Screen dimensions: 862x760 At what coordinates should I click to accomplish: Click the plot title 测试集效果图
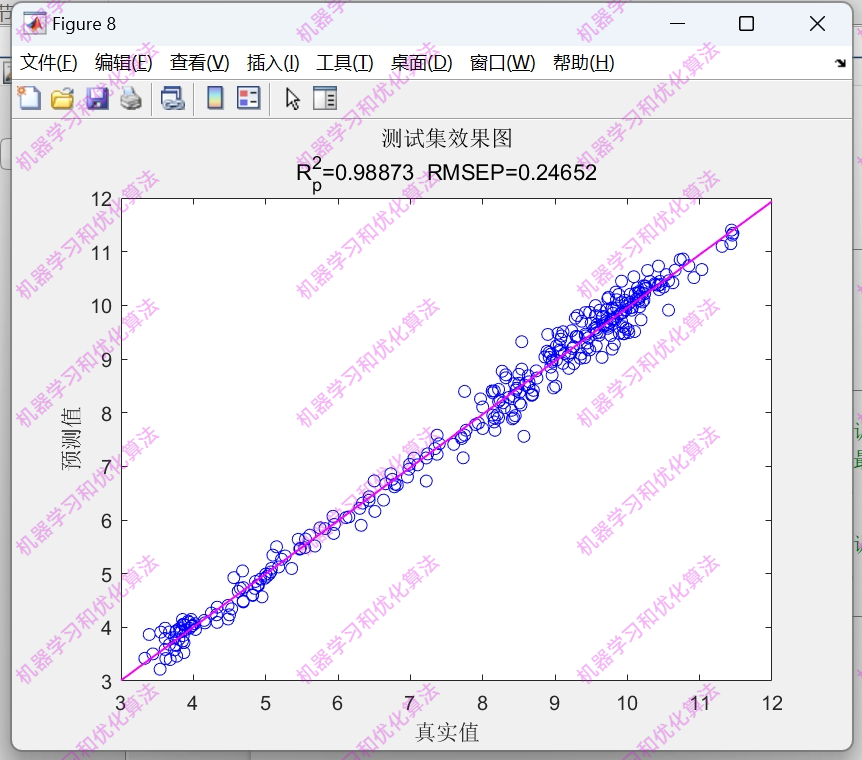pyautogui.click(x=447, y=139)
